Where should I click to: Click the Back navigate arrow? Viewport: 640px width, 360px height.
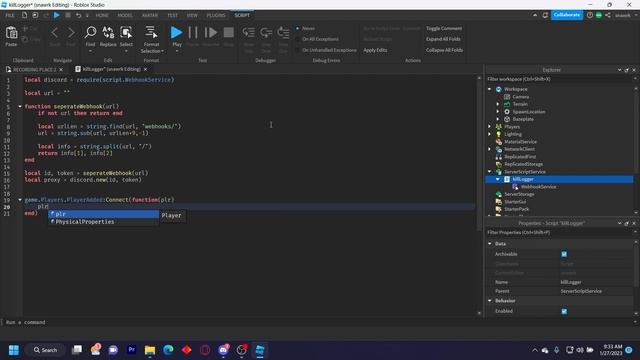click(55, 33)
